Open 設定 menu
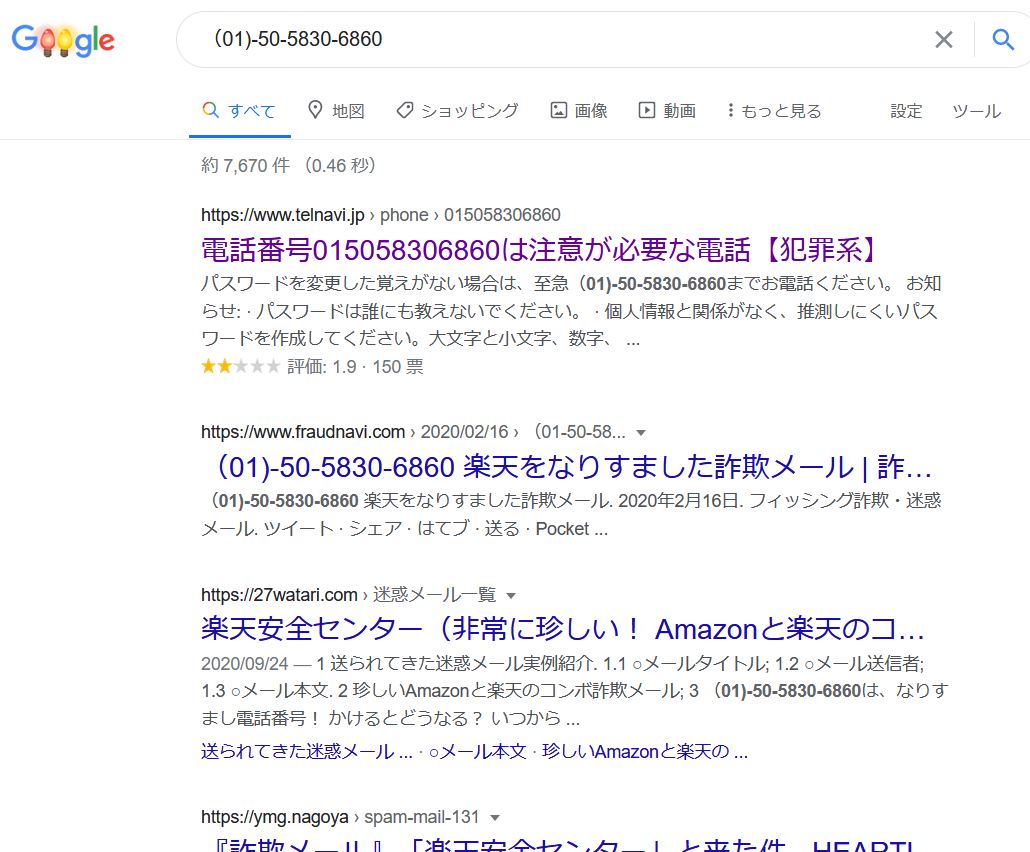The image size is (1030, 852). (x=907, y=111)
